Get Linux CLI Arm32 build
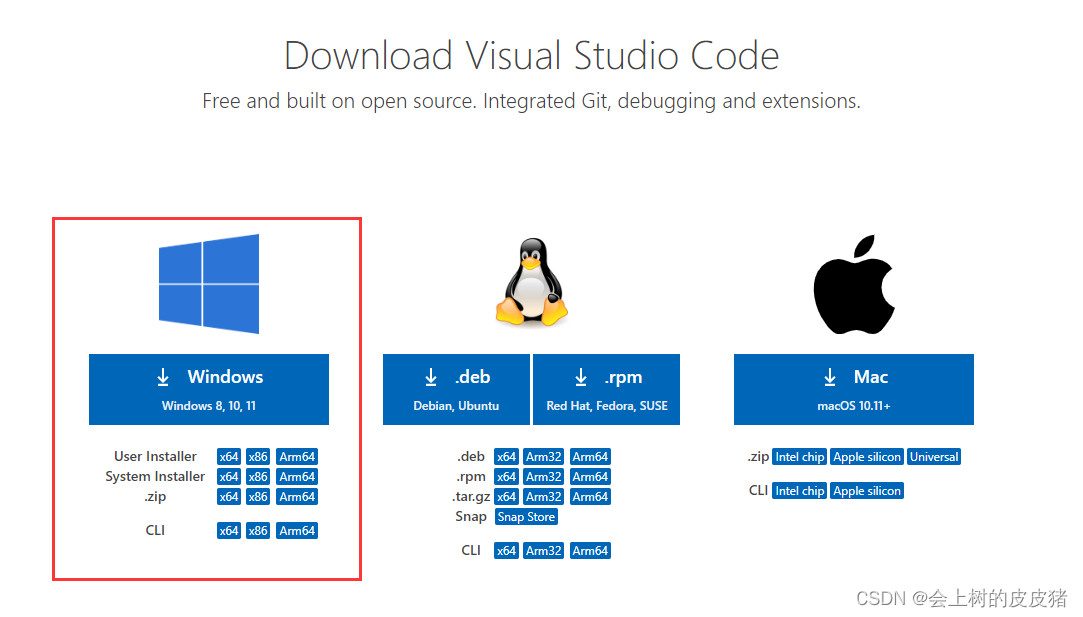 coord(544,551)
